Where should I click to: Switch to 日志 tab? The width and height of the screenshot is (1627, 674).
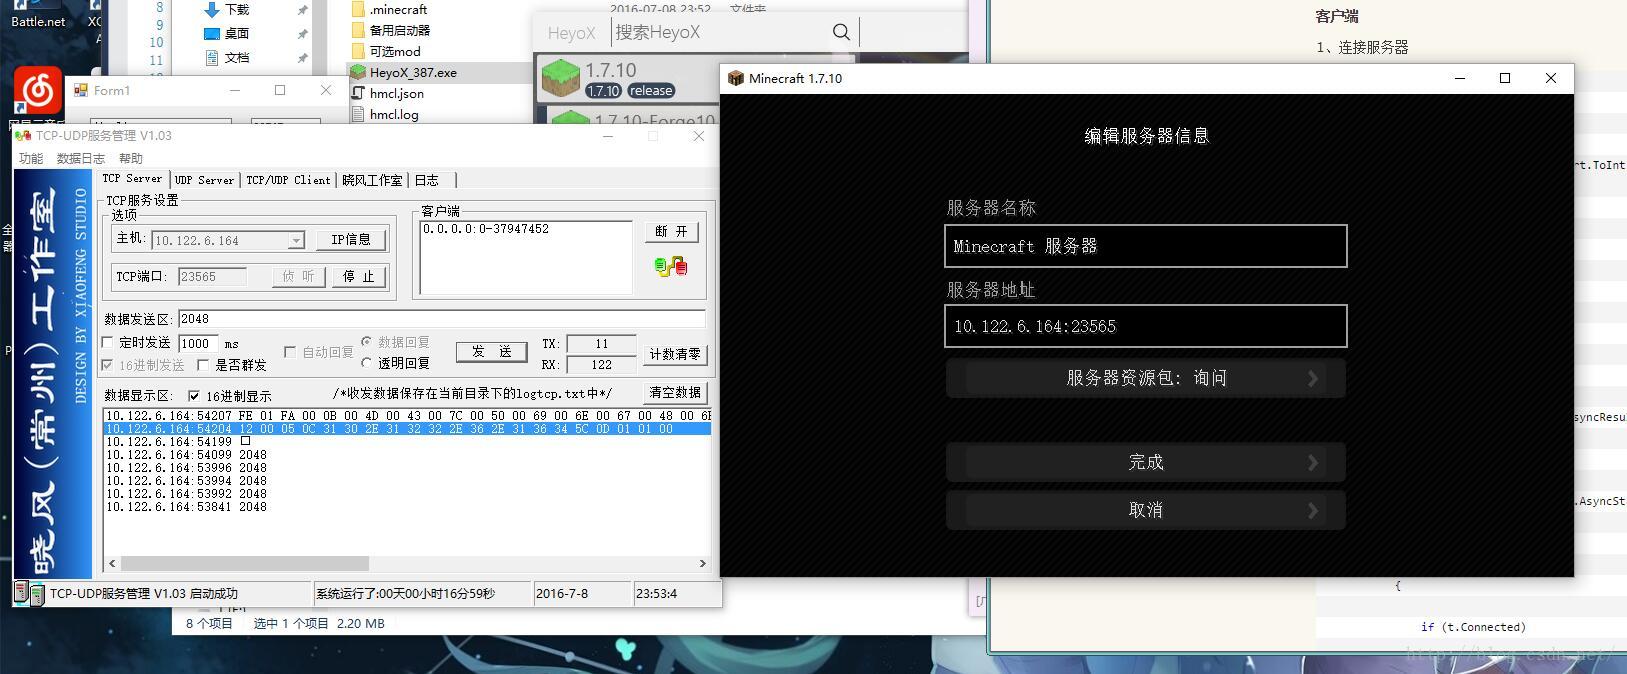(x=427, y=180)
